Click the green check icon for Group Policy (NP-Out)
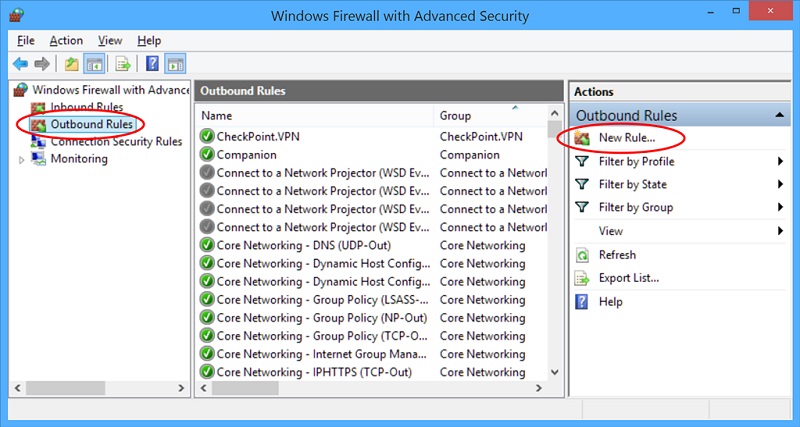 (207, 317)
